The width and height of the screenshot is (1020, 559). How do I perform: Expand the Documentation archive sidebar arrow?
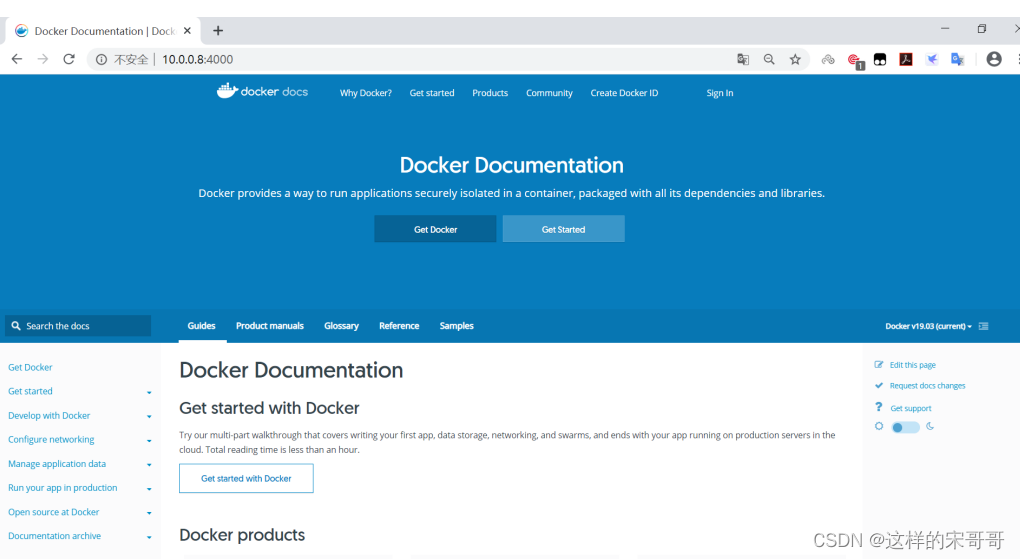[149, 537]
